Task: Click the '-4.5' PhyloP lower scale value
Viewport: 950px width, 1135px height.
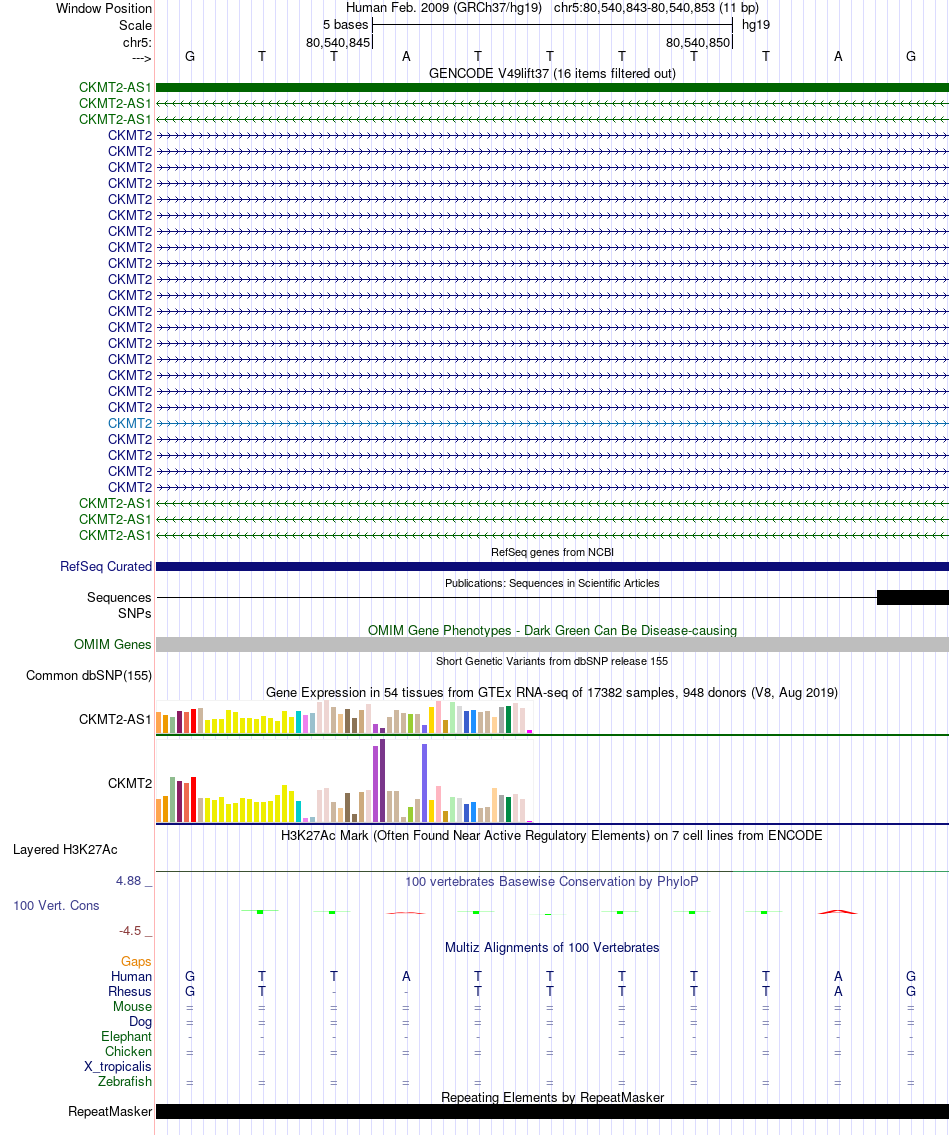Action: point(130,931)
